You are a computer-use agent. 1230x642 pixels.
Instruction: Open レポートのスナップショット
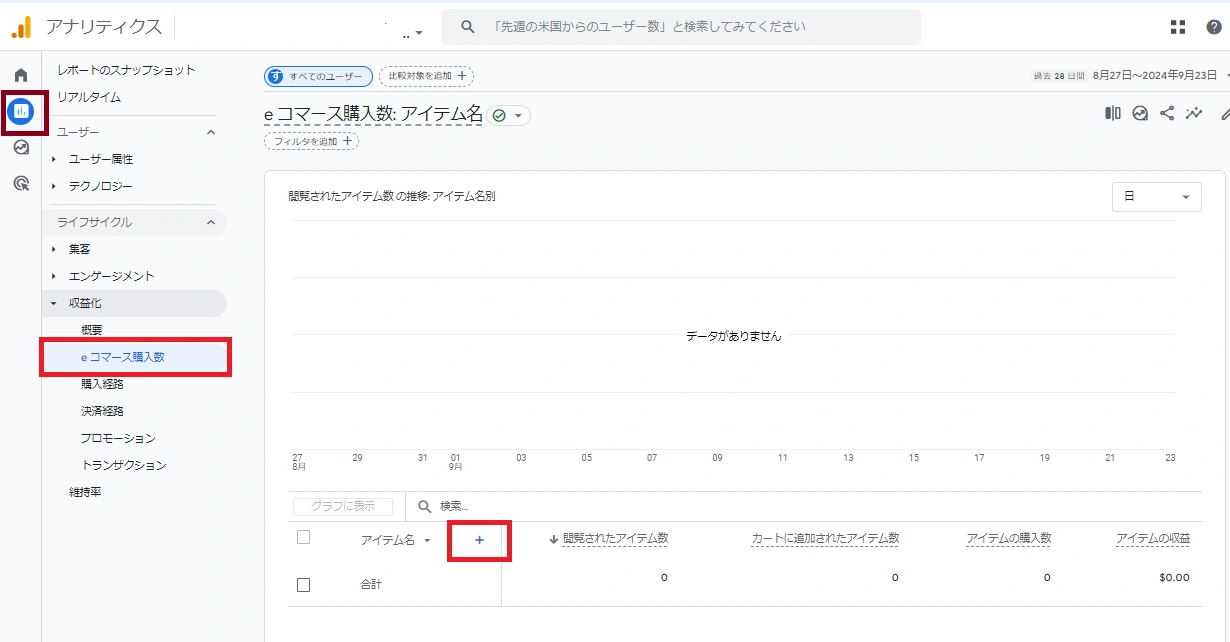pos(126,70)
